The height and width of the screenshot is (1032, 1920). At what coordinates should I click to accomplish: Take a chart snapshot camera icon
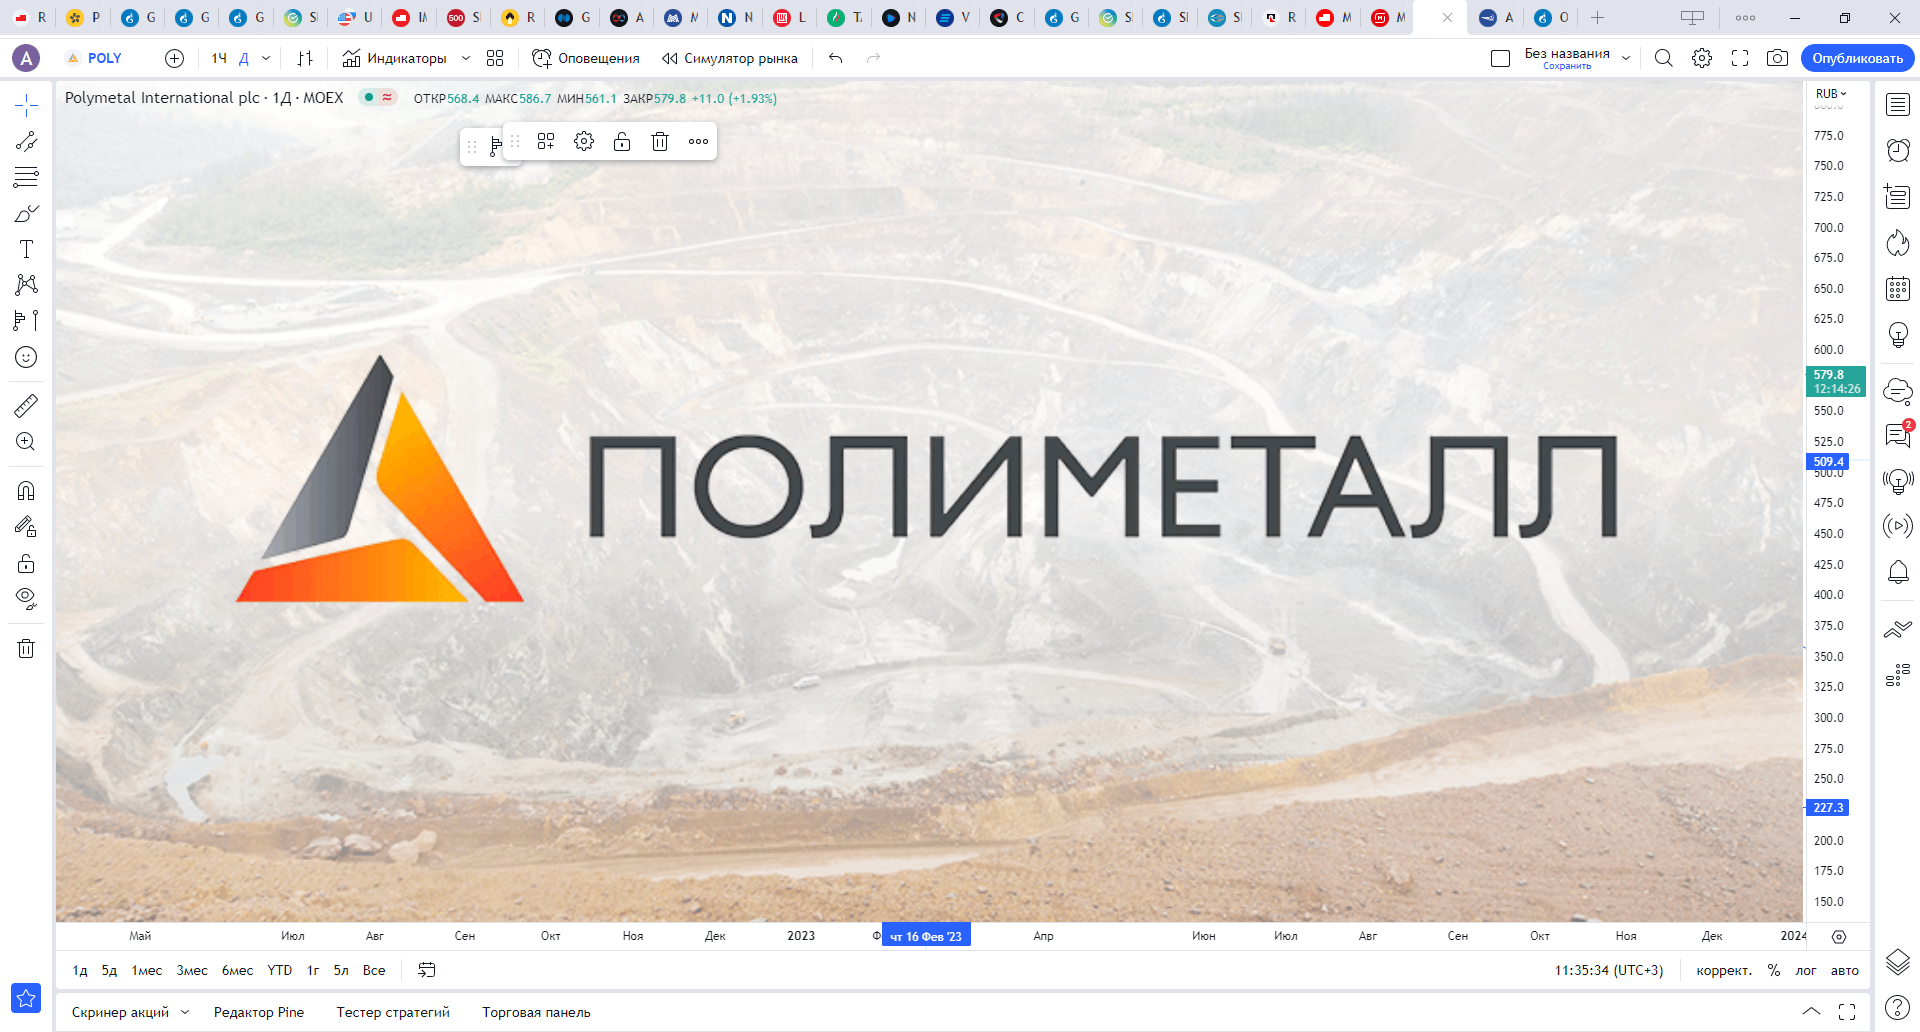pyautogui.click(x=1777, y=58)
